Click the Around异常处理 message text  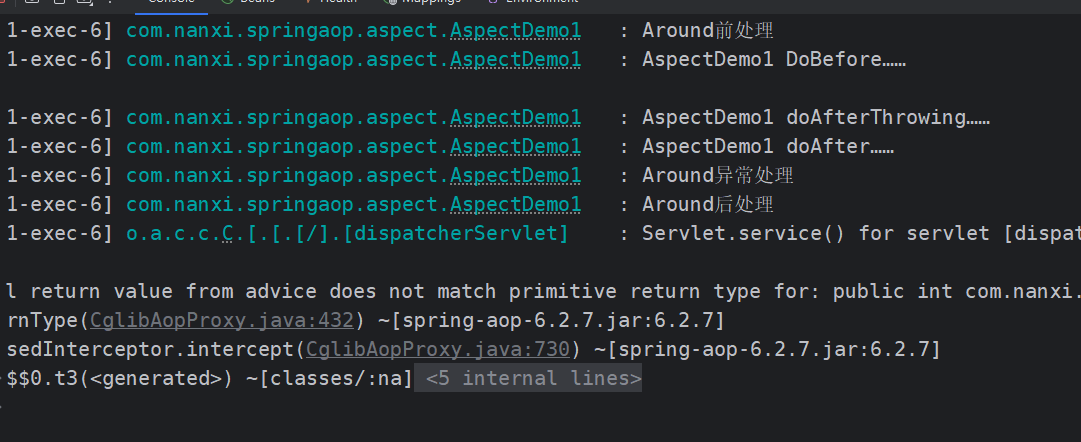click(717, 176)
